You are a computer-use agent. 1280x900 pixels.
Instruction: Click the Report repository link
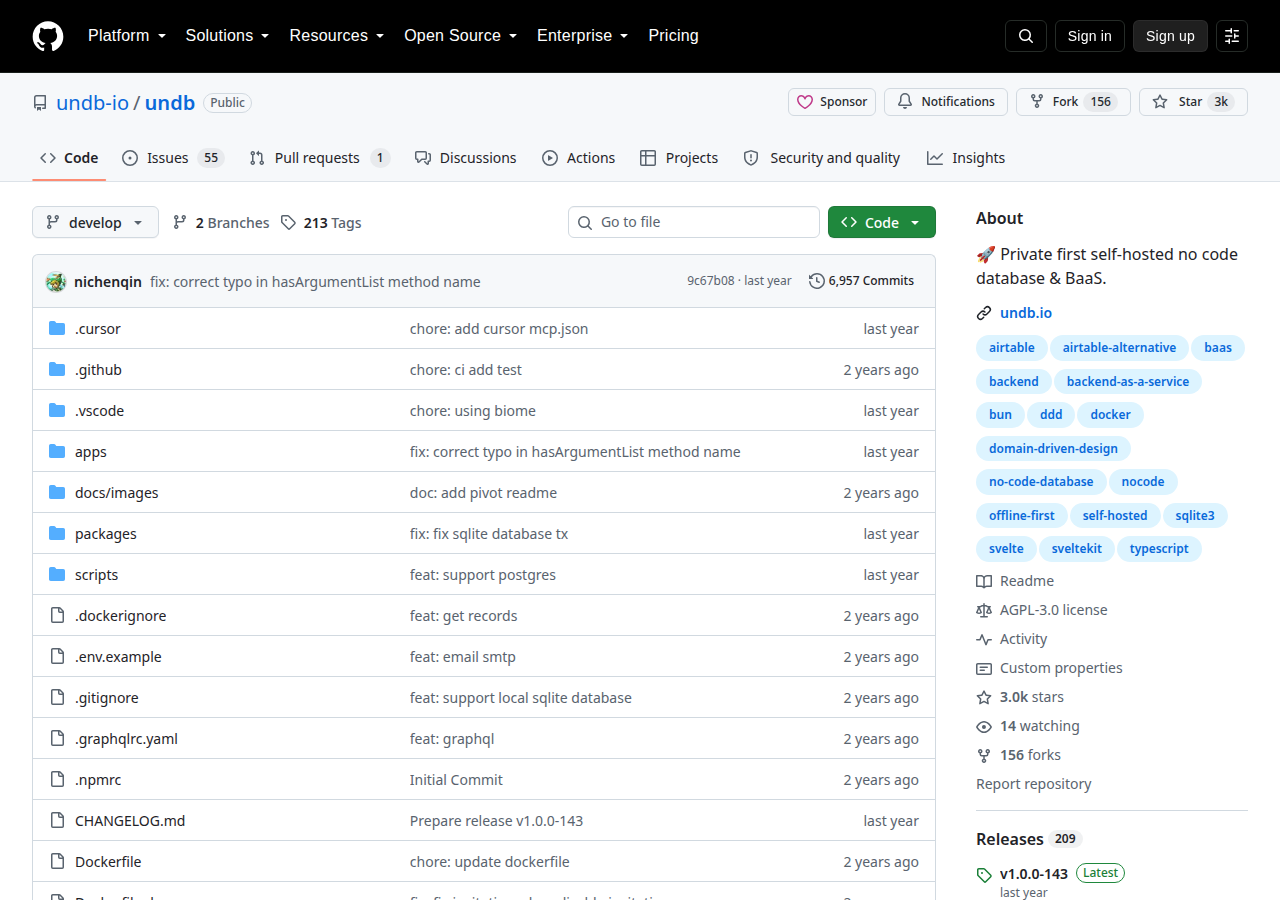(1034, 784)
